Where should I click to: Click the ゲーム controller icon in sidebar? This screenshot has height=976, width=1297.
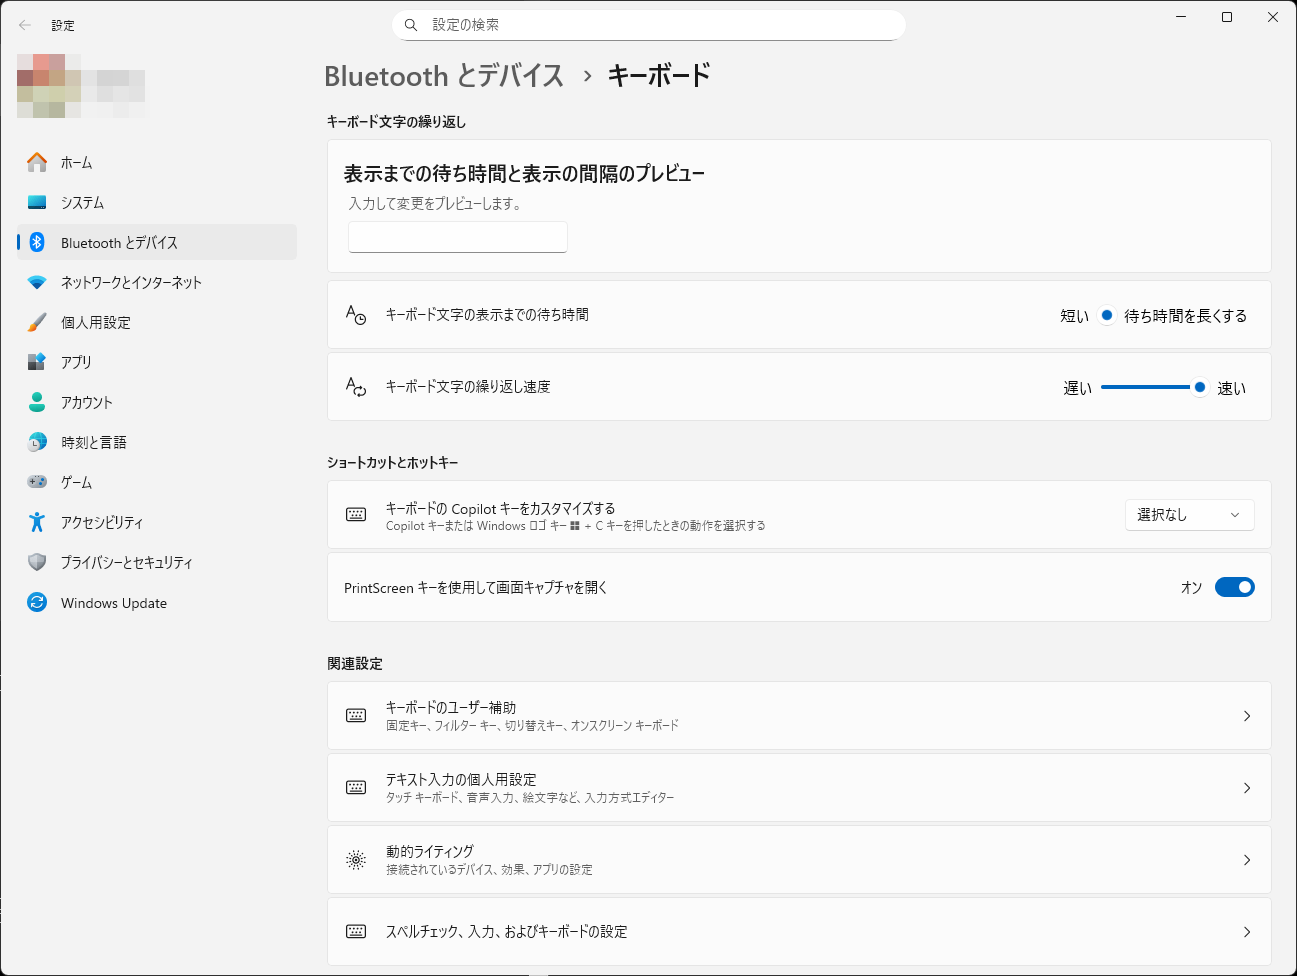click(37, 482)
